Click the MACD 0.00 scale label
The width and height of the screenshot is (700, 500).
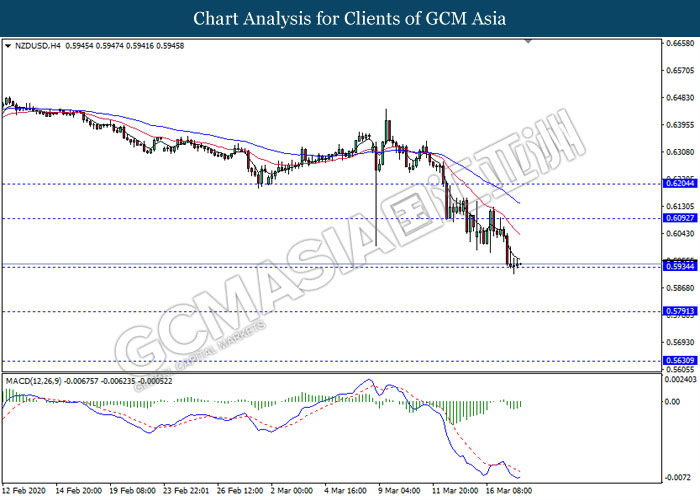coord(672,402)
